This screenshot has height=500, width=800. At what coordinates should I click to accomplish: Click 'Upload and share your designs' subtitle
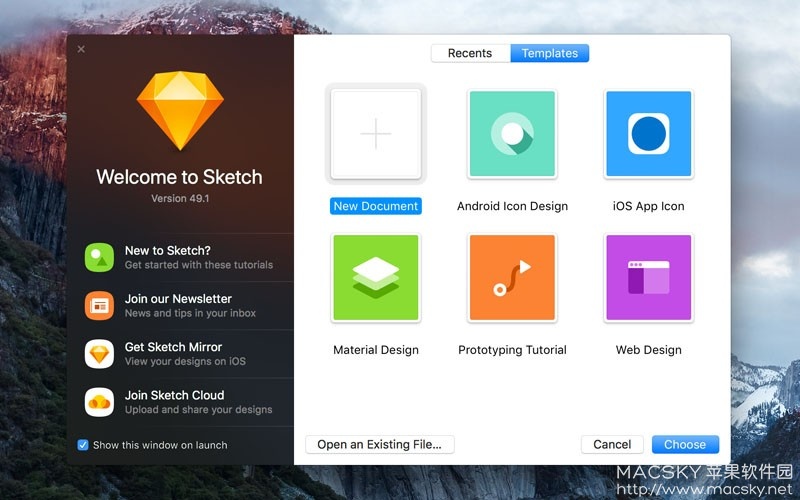pos(198,410)
